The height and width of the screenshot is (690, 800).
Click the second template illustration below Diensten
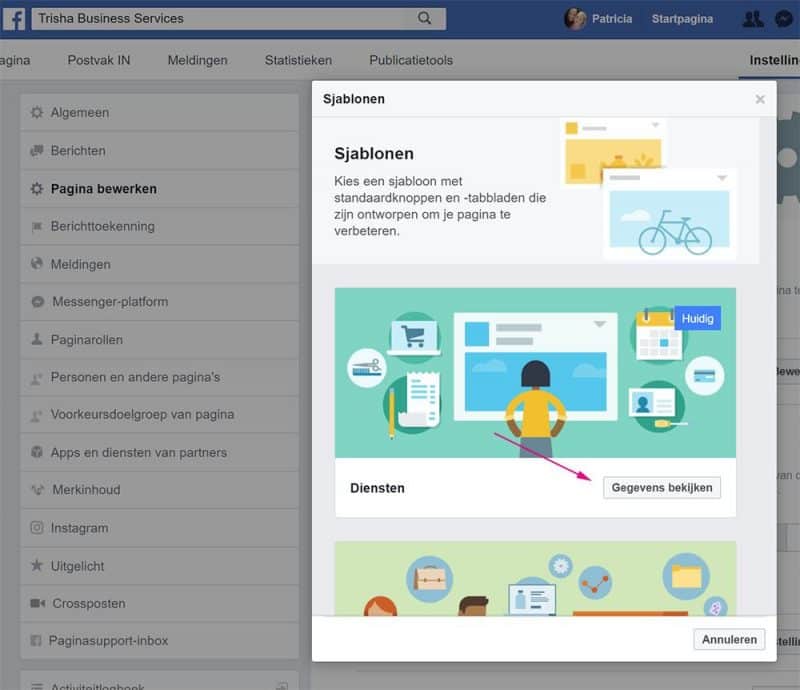(535, 578)
